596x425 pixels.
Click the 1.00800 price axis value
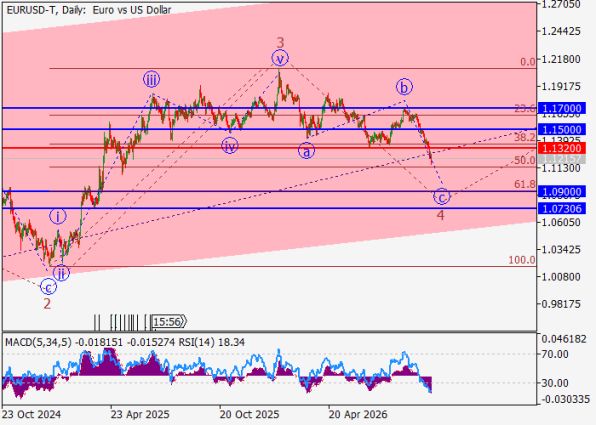tap(561, 277)
